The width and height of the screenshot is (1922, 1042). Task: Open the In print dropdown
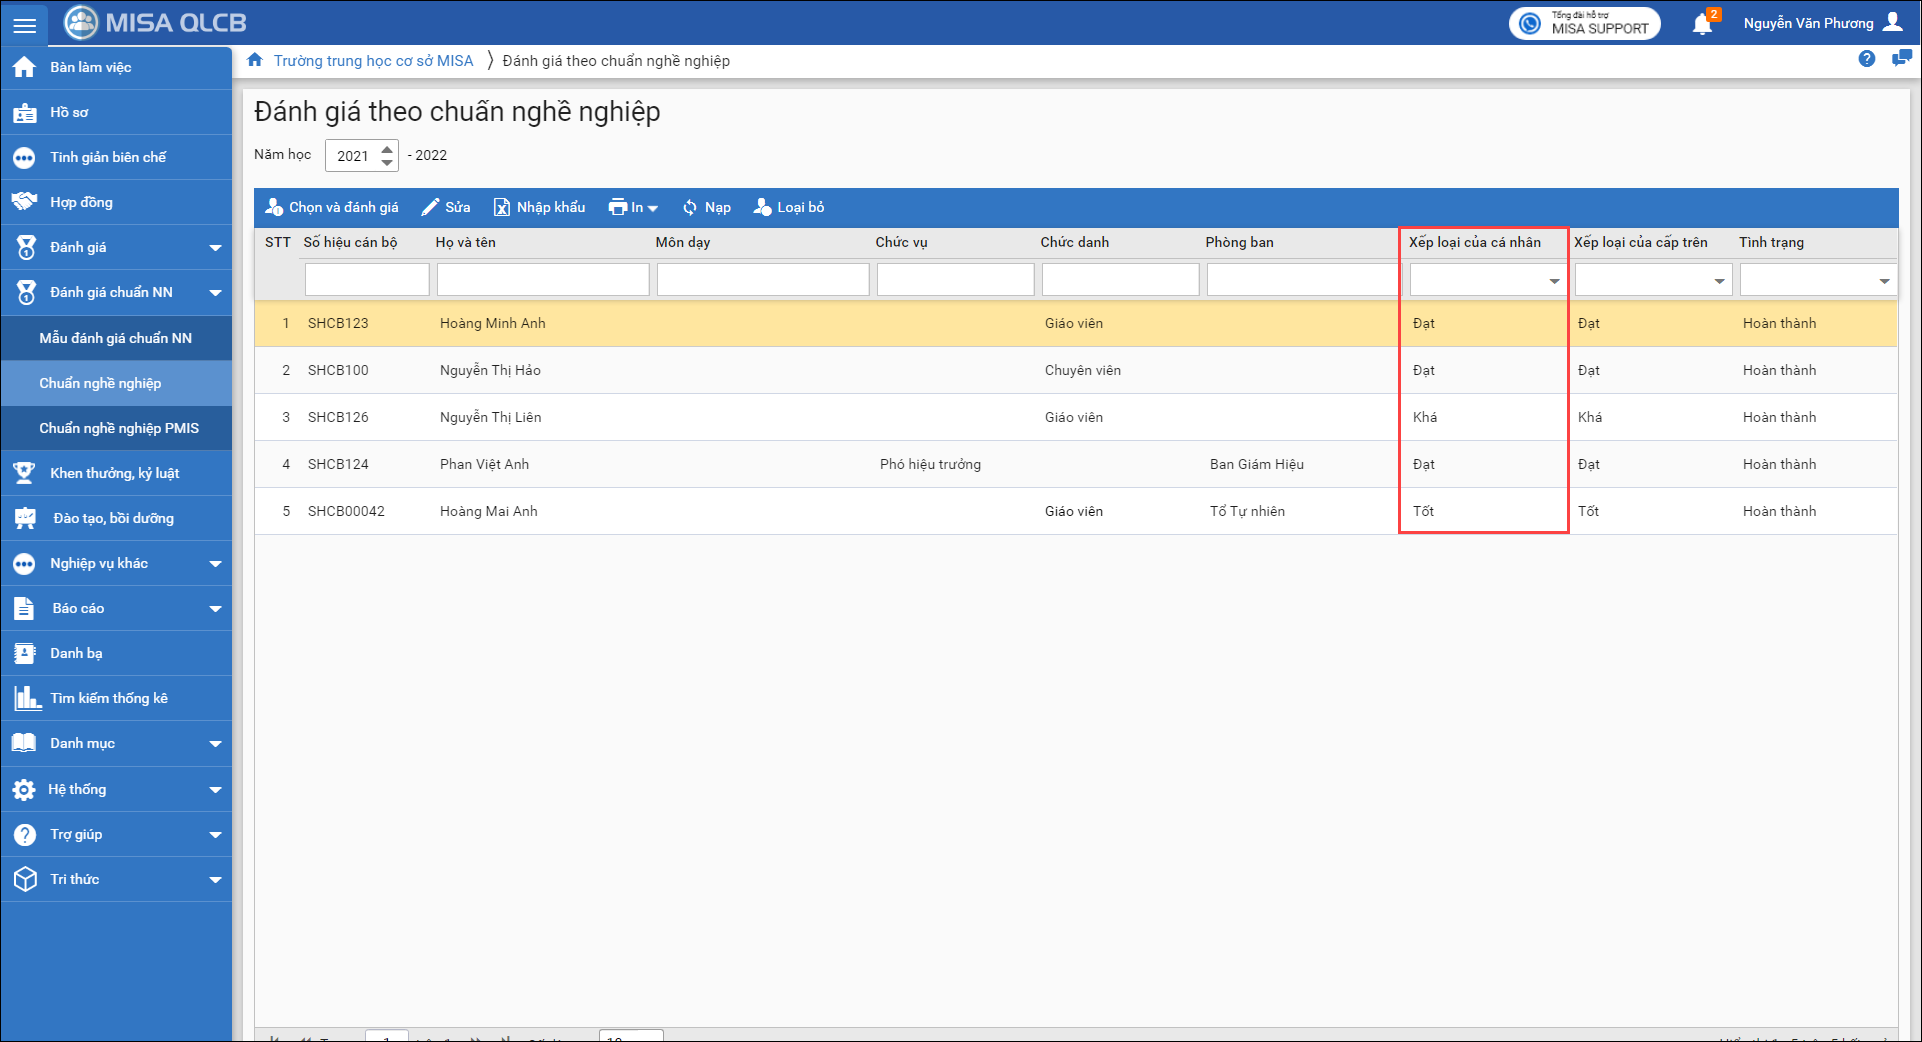(633, 207)
